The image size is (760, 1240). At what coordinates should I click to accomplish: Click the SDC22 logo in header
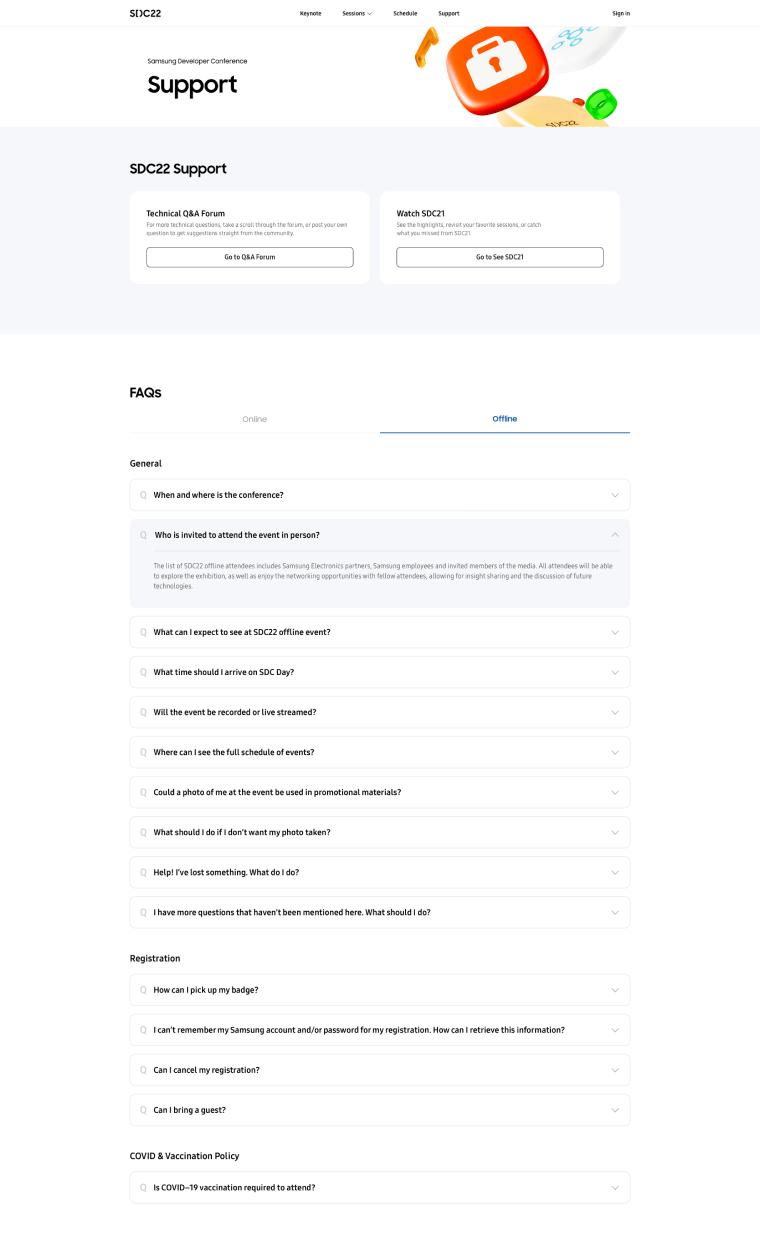tap(145, 13)
